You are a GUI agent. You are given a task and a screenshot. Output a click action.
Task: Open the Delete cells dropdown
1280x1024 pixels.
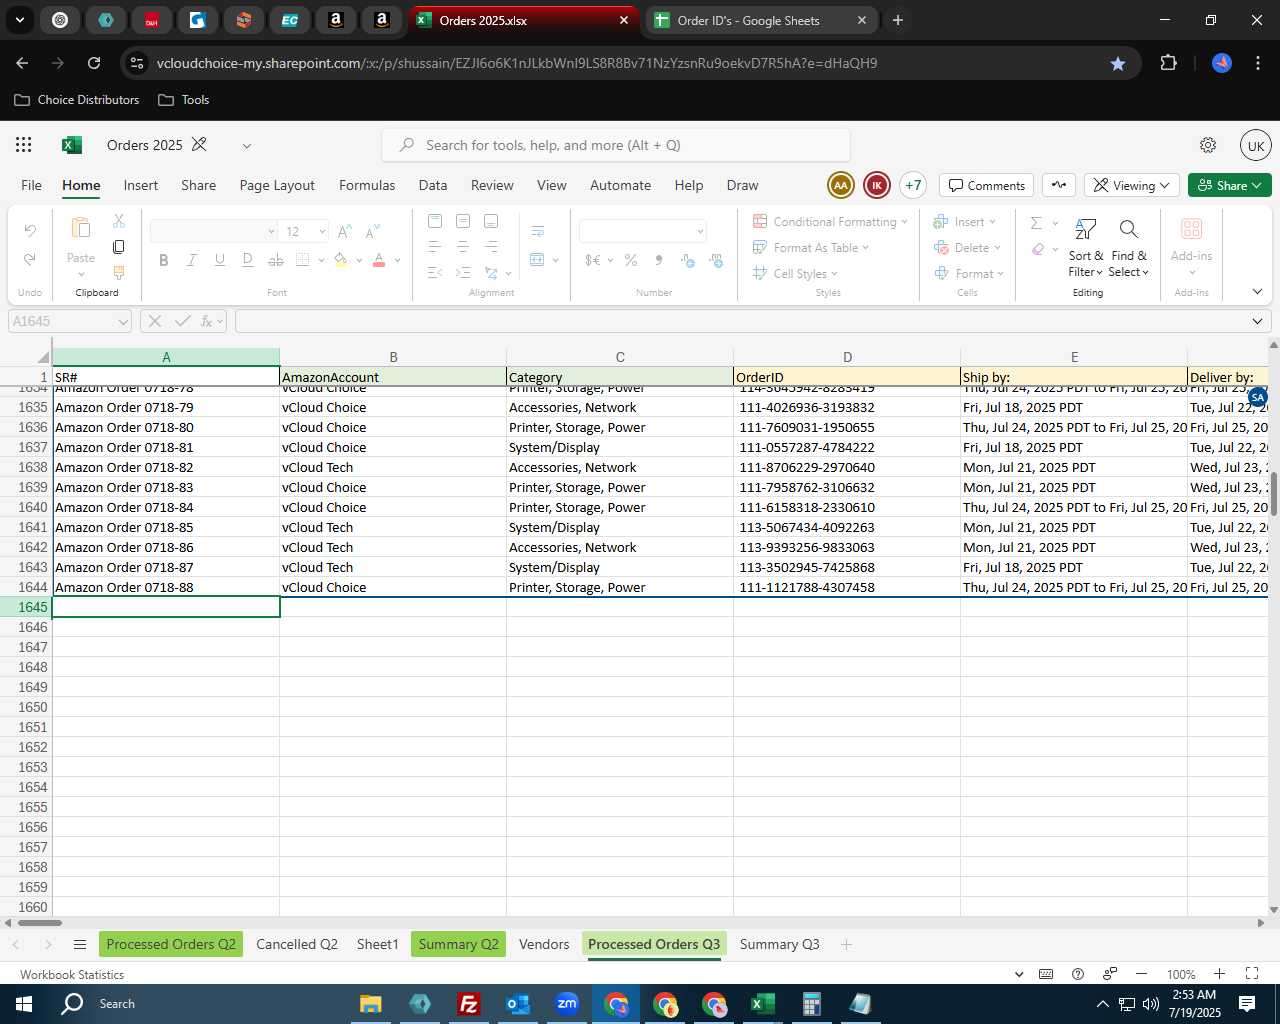[967, 247]
